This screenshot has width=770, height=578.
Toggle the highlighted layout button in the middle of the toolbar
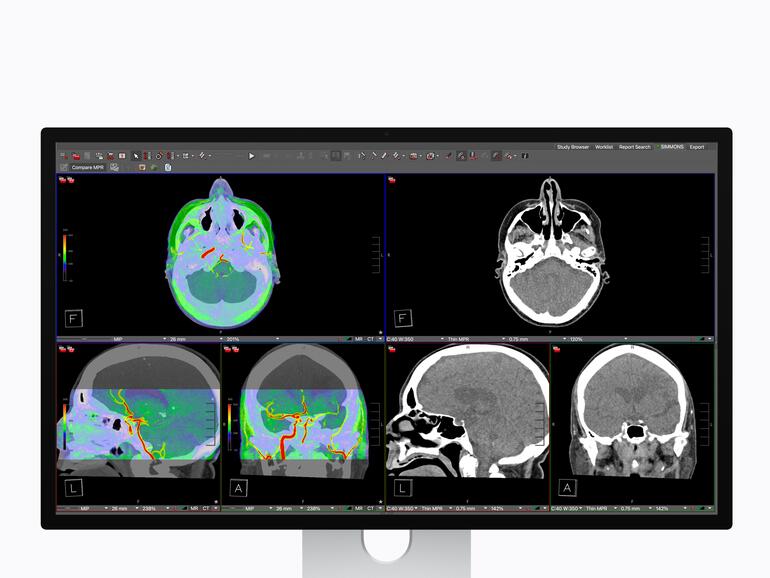click(336, 156)
